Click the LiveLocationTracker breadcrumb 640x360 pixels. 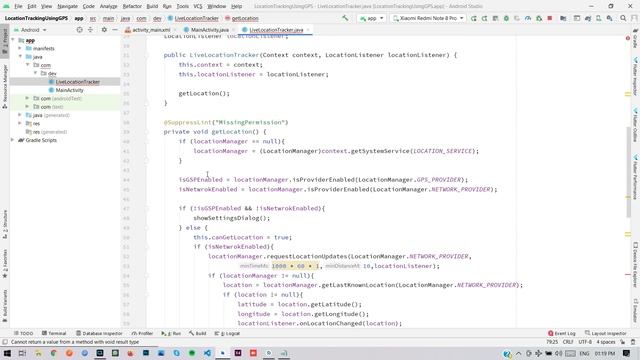coord(193,18)
